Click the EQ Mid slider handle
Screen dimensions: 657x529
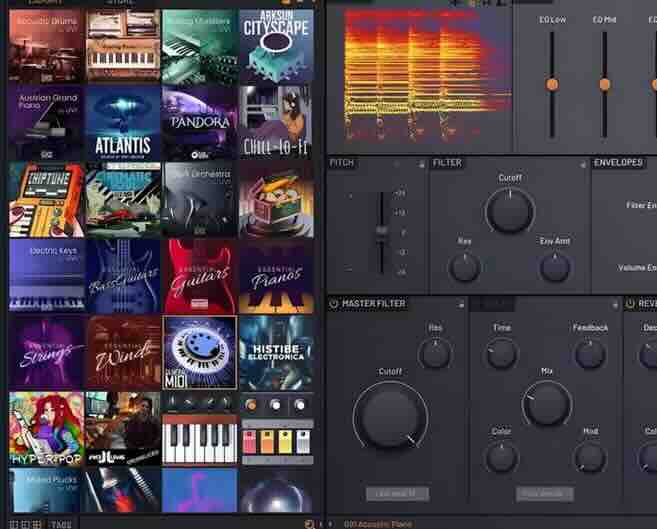pyautogui.click(x=604, y=85)
